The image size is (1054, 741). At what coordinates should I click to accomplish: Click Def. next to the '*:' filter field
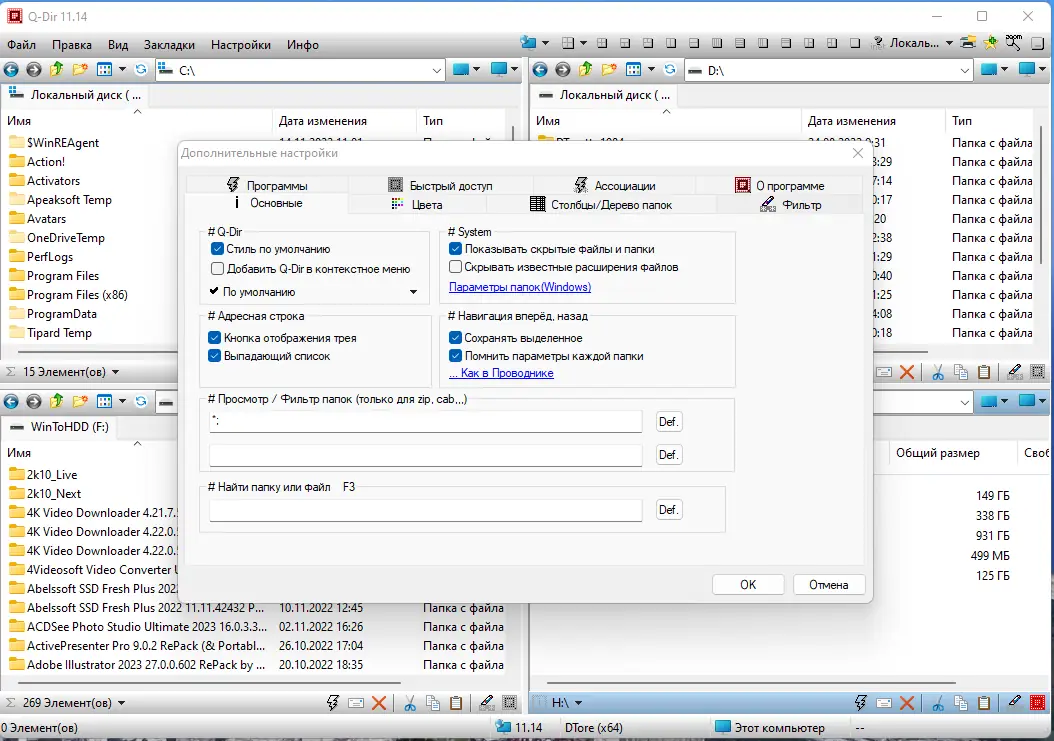pyautogui.click(x=668, y=422)
